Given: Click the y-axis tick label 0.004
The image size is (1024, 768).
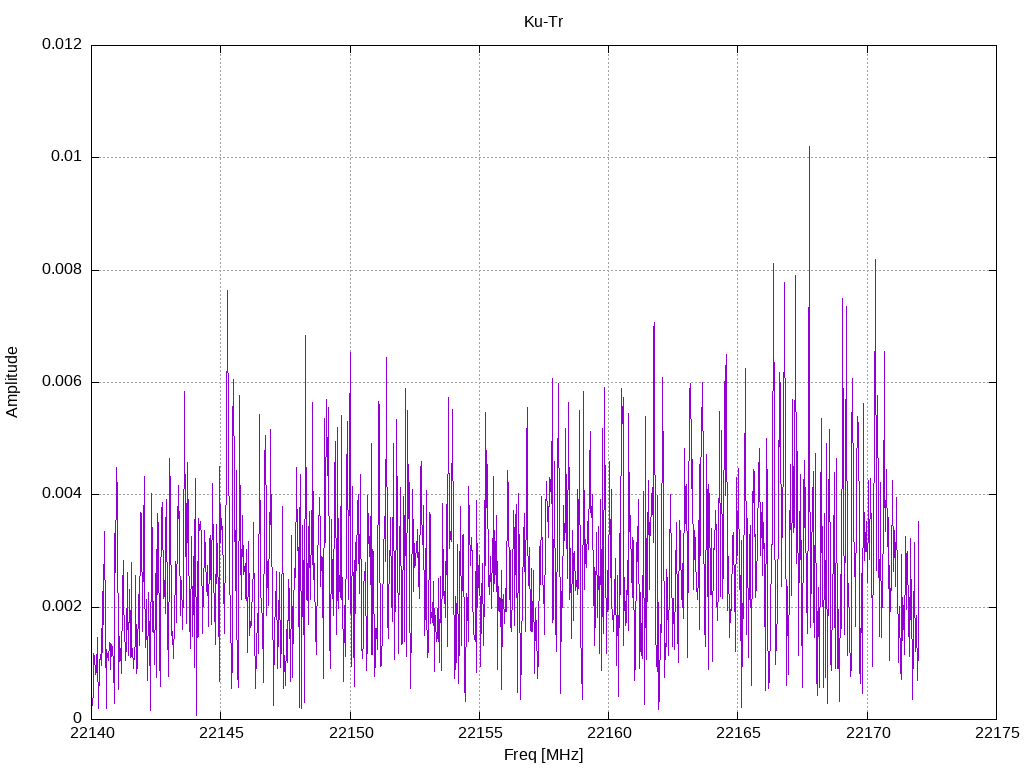Looking at the screenshot, I should [x=62, y=493].
